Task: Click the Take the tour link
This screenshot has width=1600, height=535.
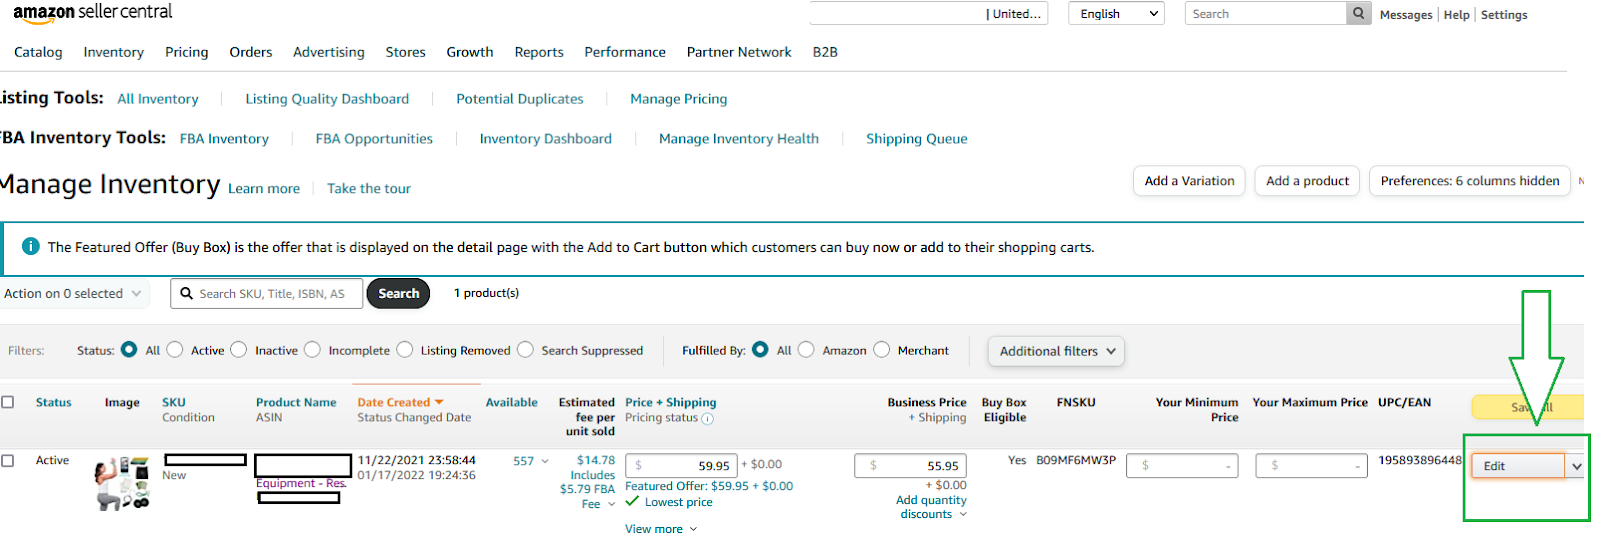Action: point(369,188)
